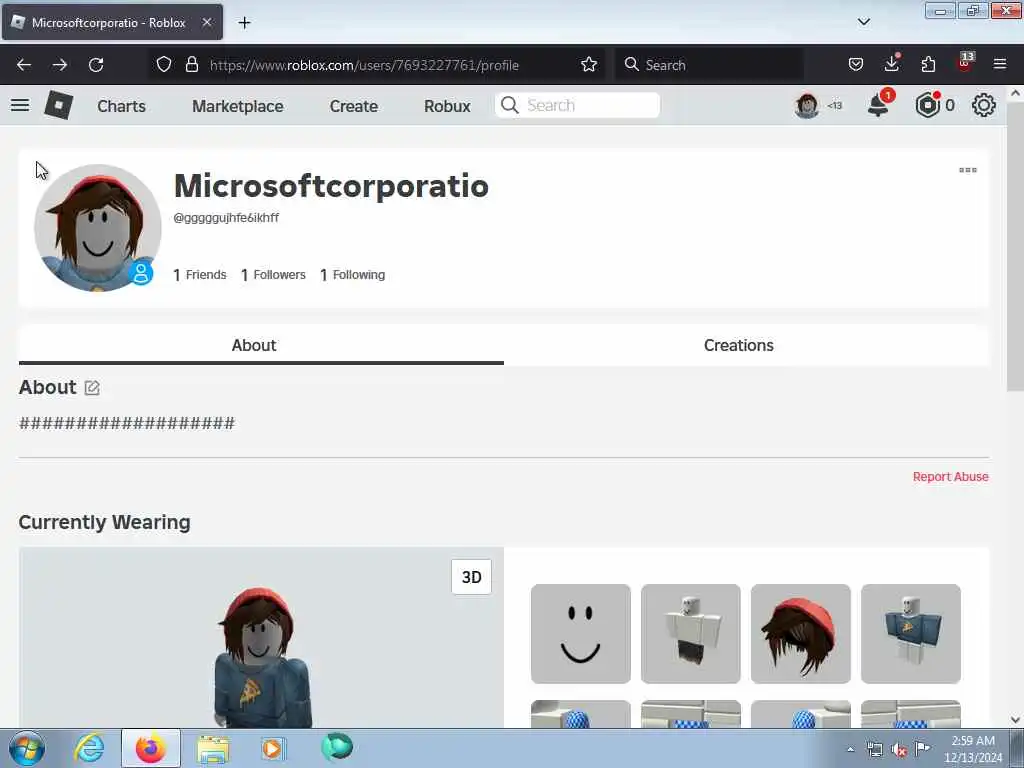
Task: Click the green round app taskbar icon
Action: [x=337, y=747]
